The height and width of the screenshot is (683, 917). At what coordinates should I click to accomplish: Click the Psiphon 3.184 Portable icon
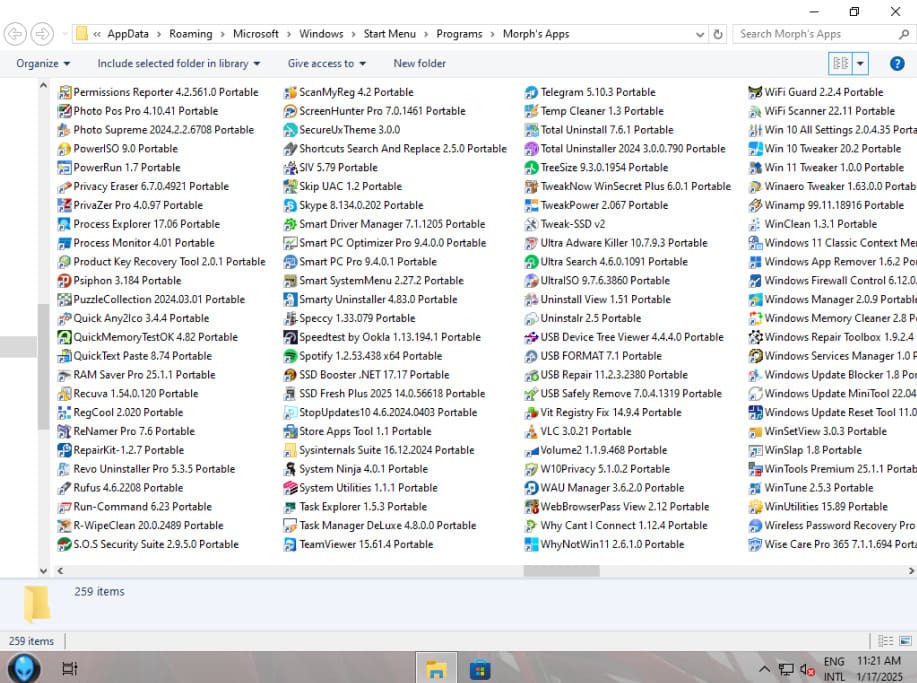pos(64,281)
